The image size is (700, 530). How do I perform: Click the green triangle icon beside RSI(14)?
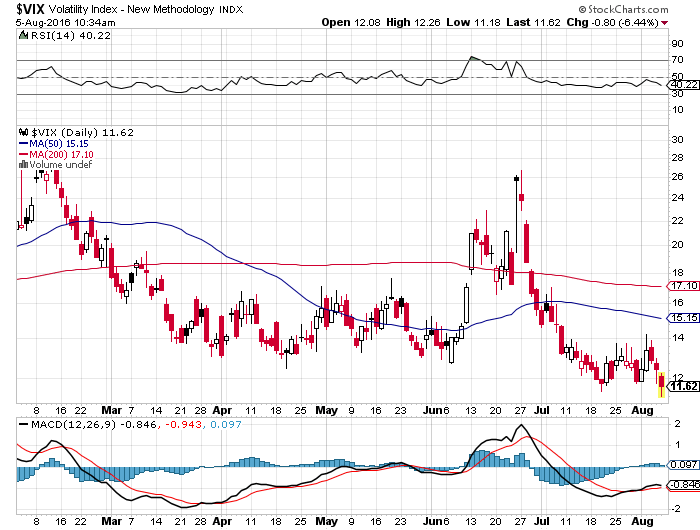(x=23, y=35)
